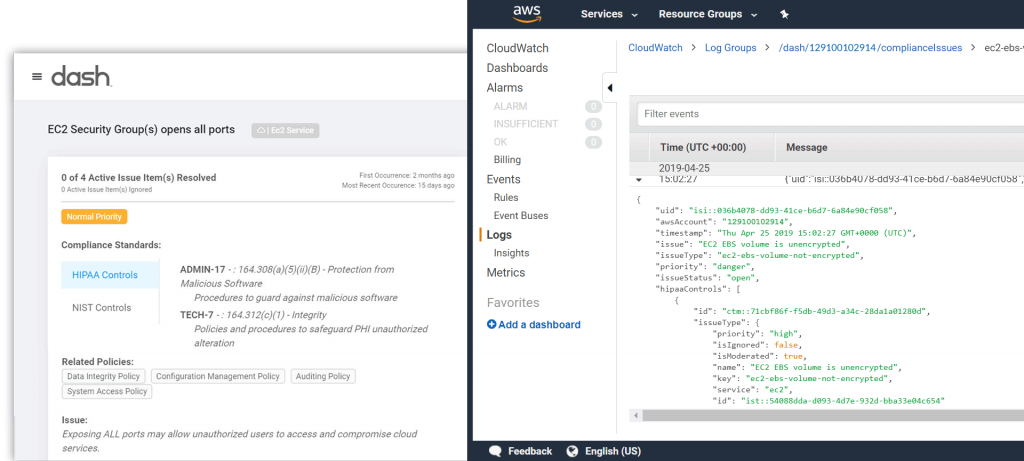Open the dash hamburger menu
This screenshot has width=1024, height=461.
[37, 76]
